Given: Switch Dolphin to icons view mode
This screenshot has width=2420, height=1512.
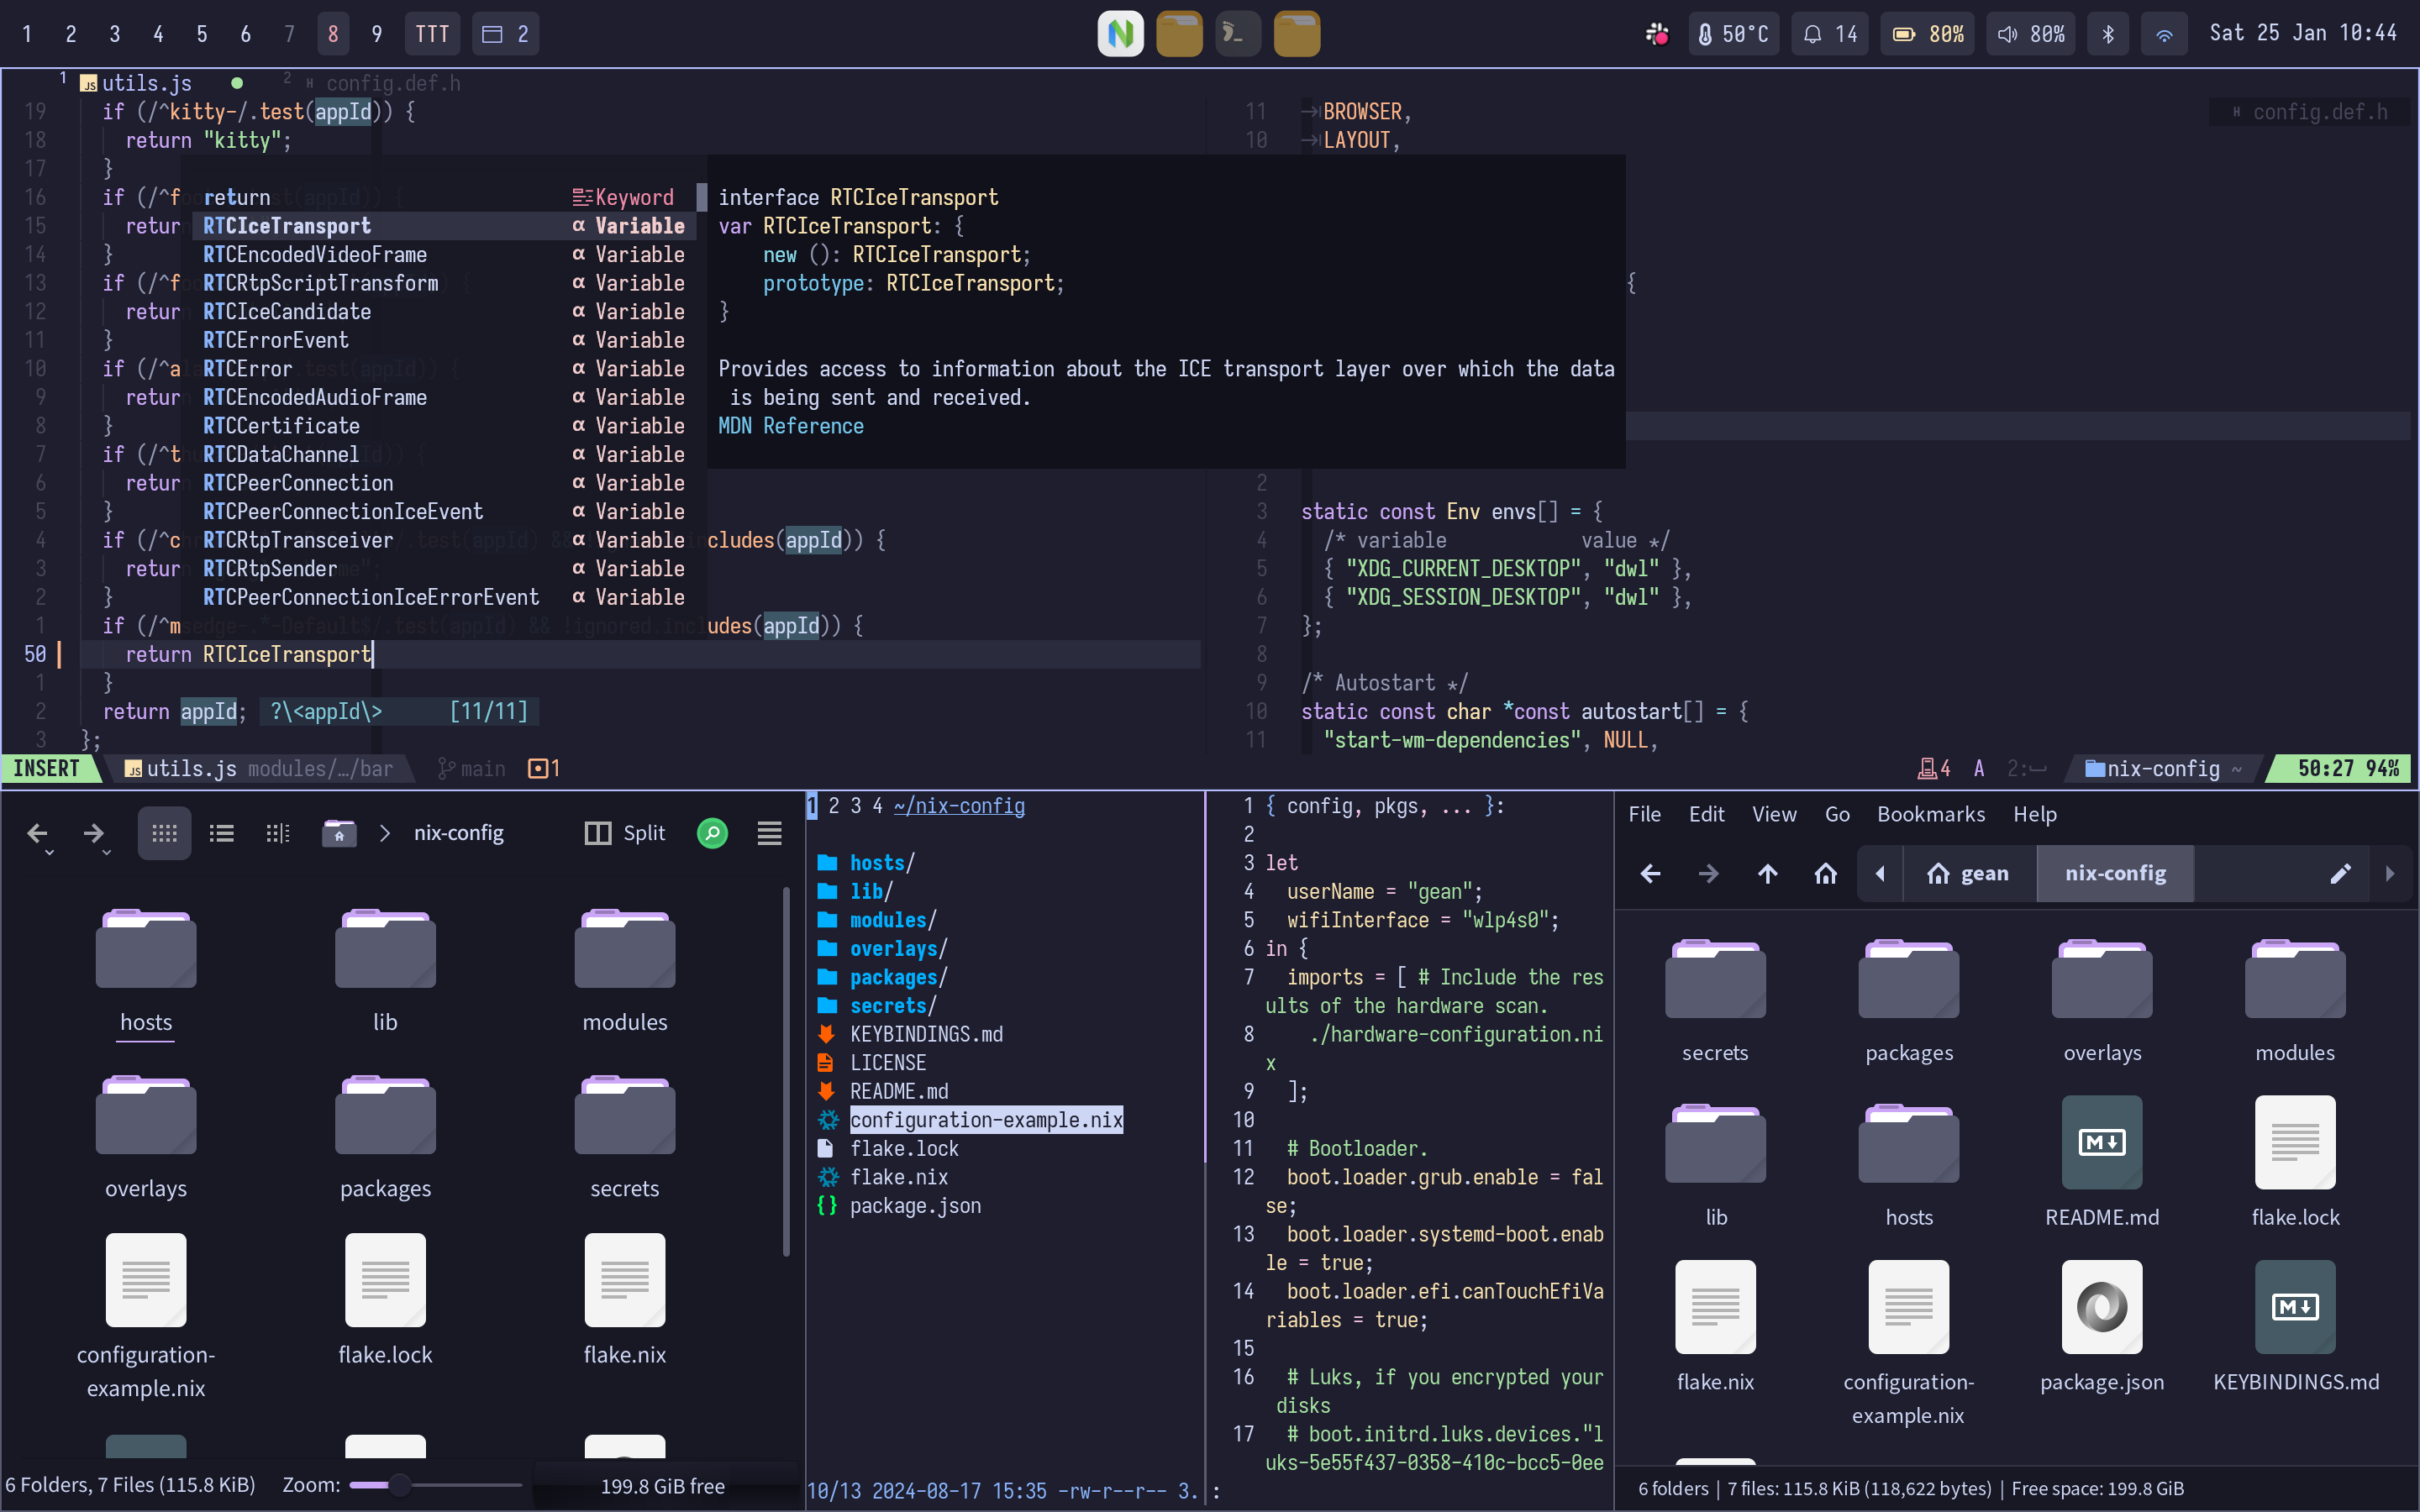Looking at the screenshot, I should coord(164,833).
